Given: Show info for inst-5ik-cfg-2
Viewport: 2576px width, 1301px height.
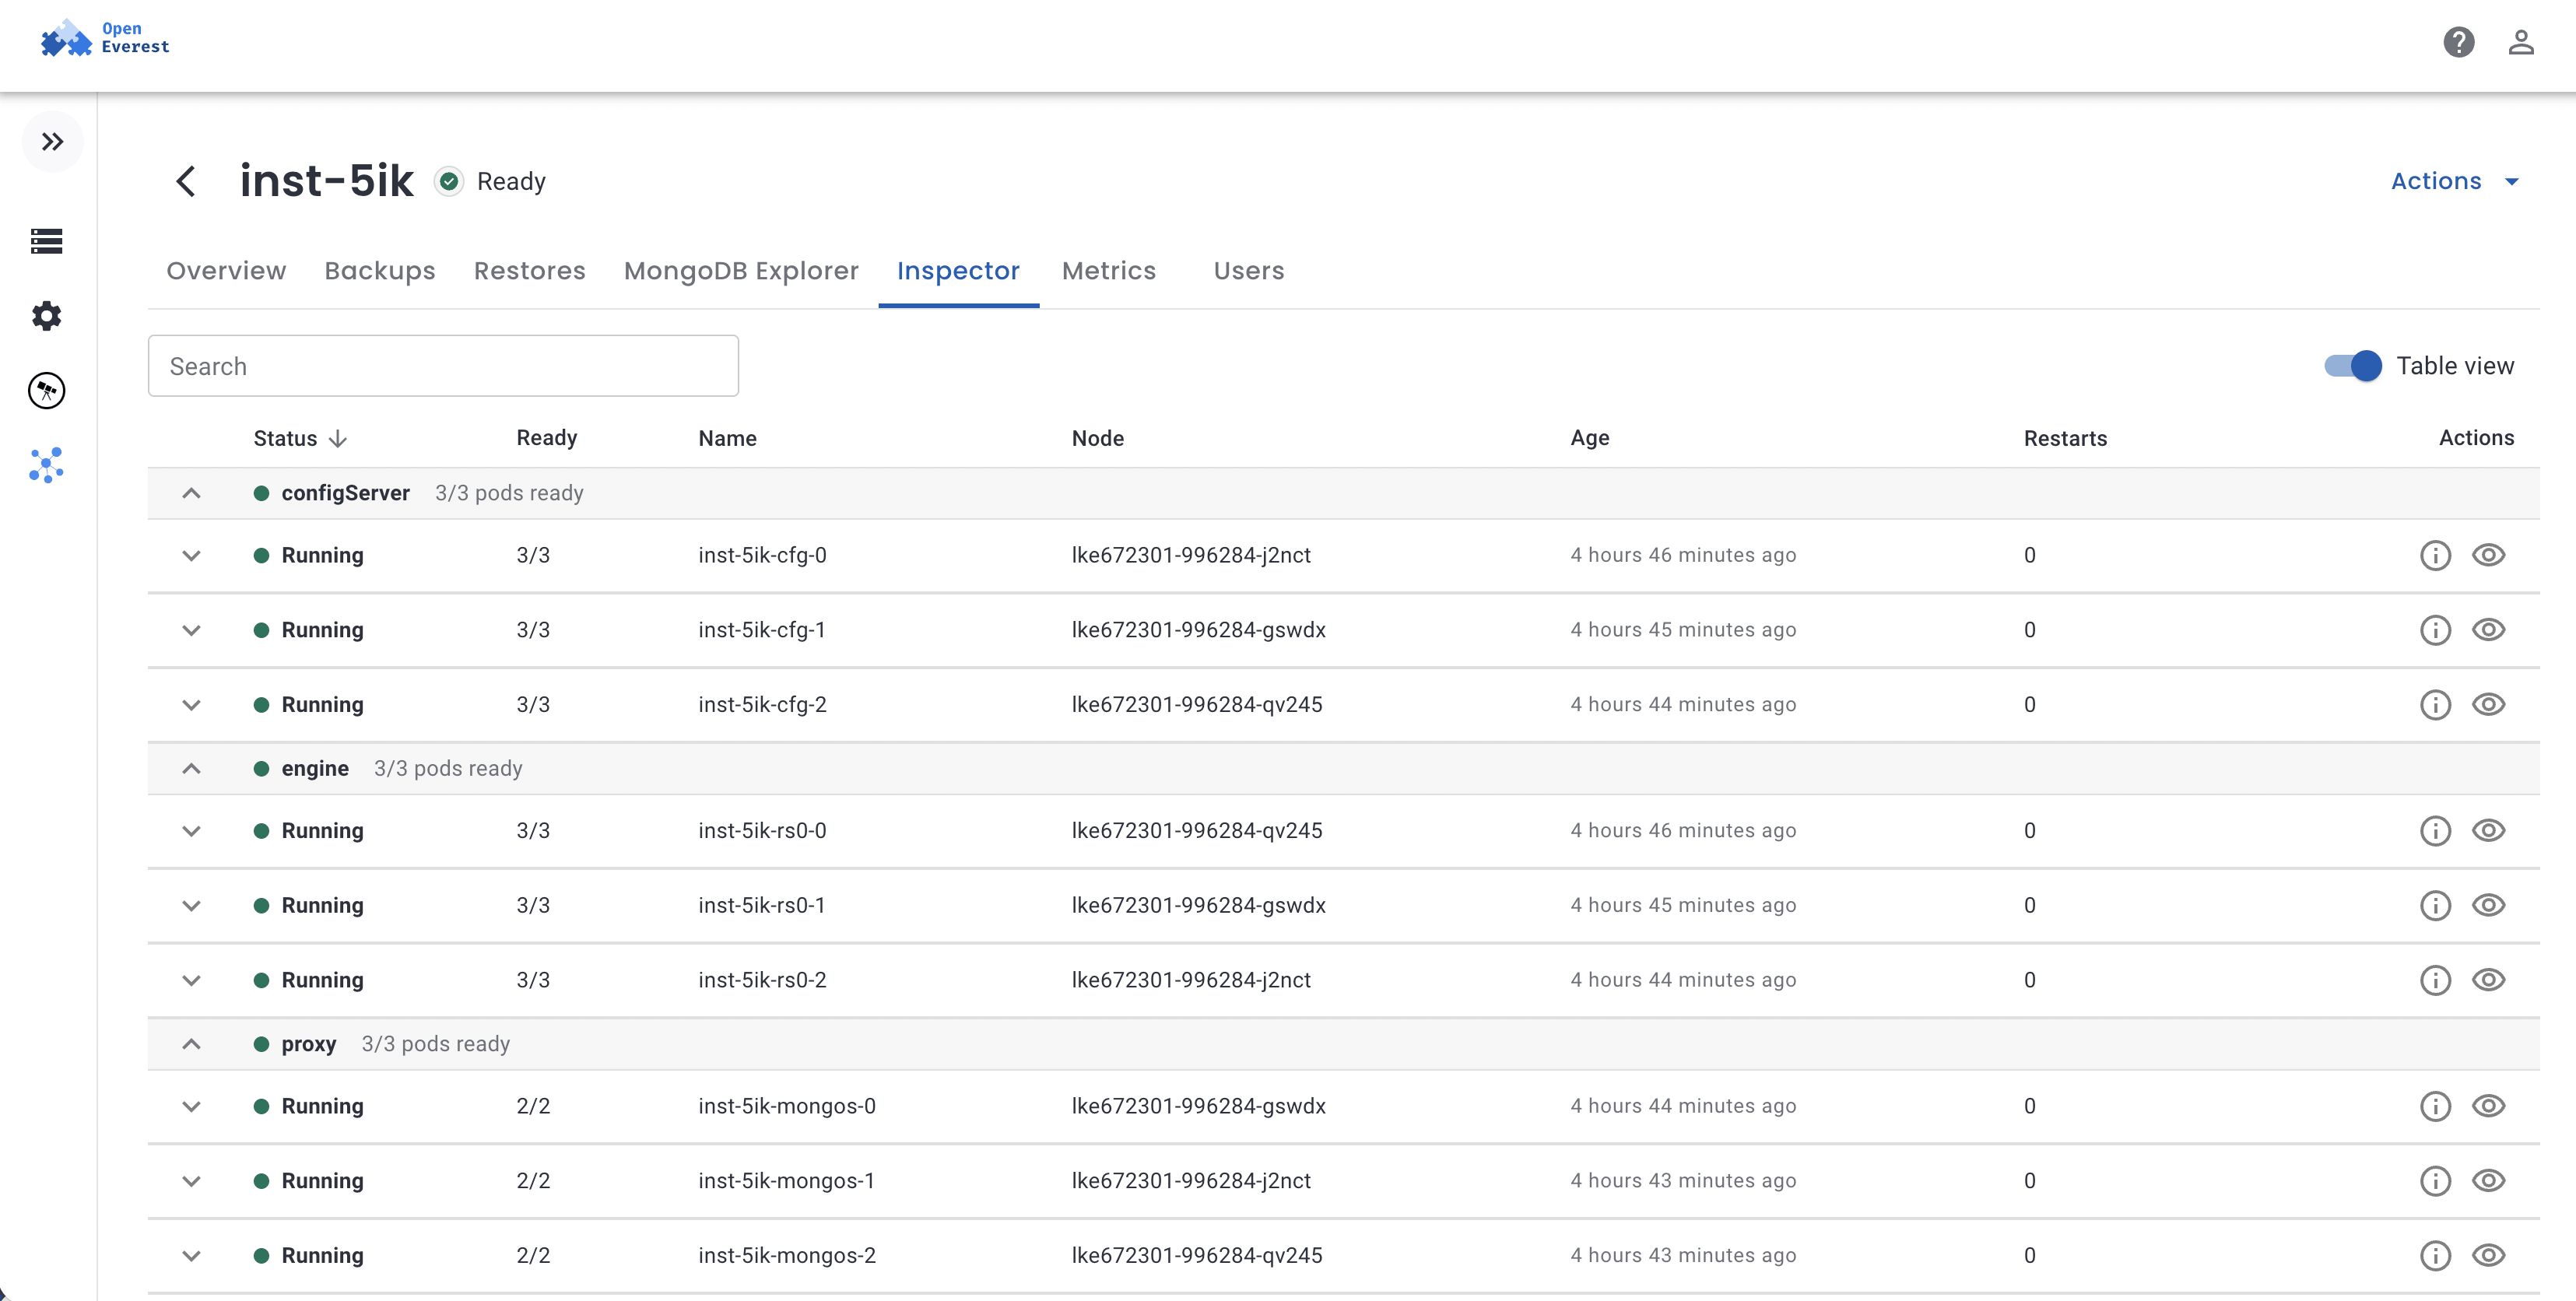Looking at the screenshot, I should point(2434,705).
